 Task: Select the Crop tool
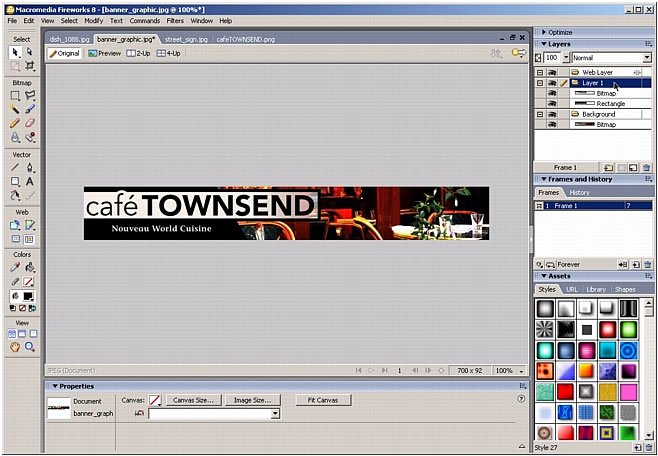point(29,65)
